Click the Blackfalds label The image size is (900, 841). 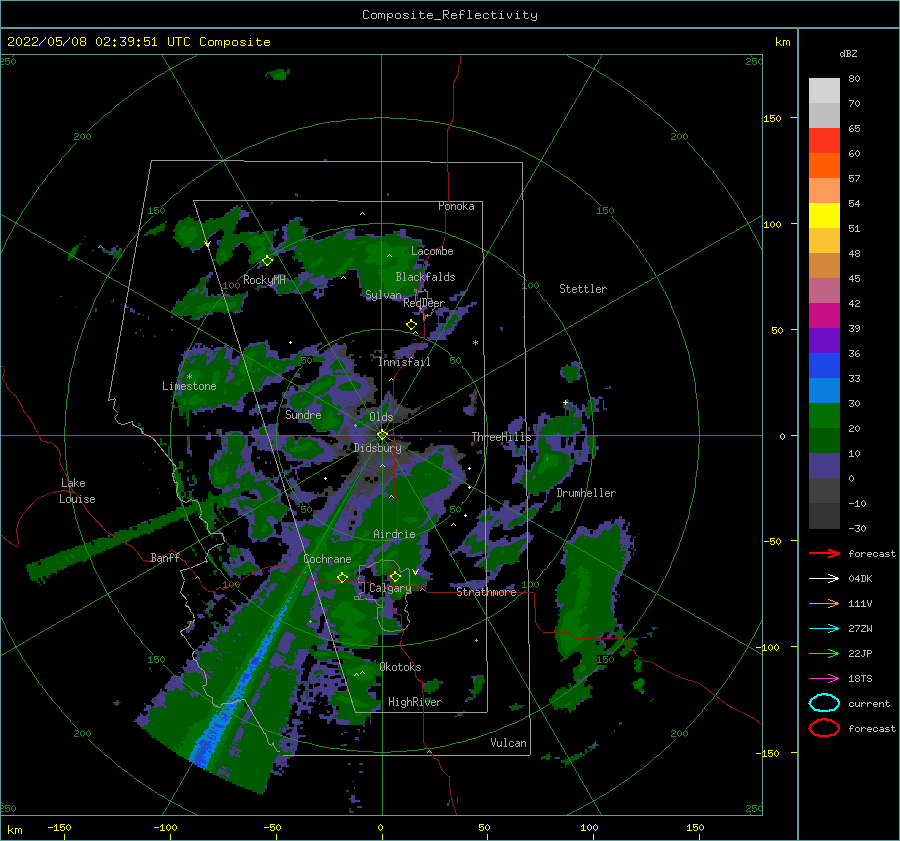pyautogui.click(x=425, y=277)
